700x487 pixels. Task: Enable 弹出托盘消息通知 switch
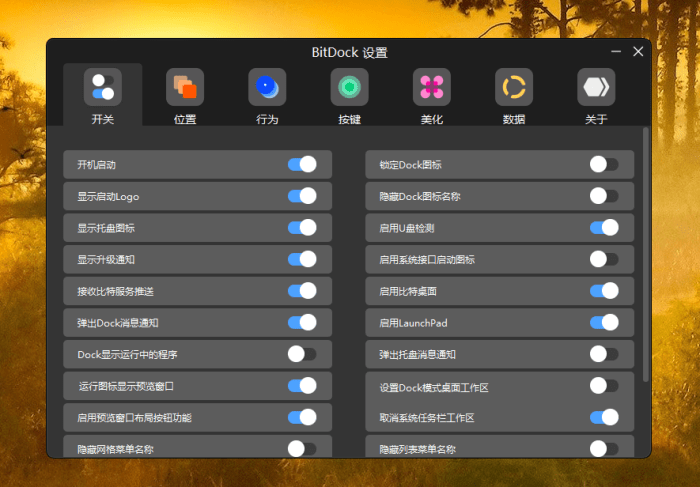pos(604,354)
